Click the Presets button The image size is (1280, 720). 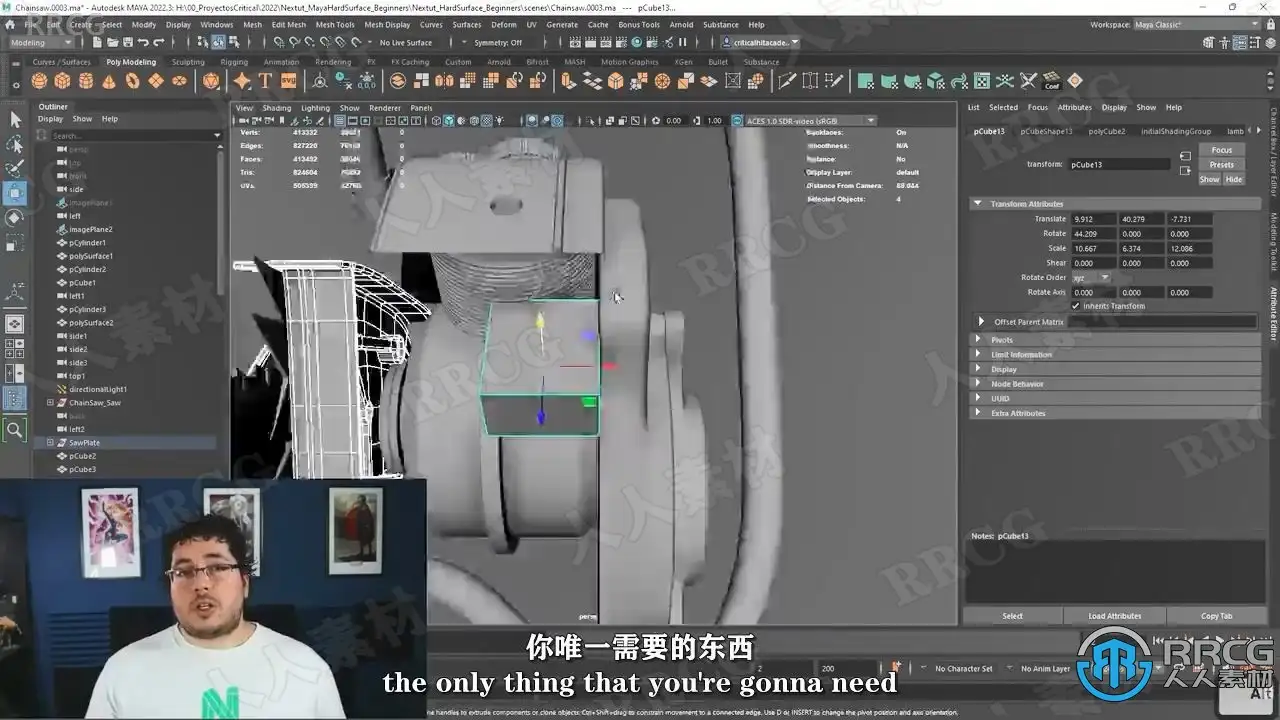click(x=1222, y=165)
